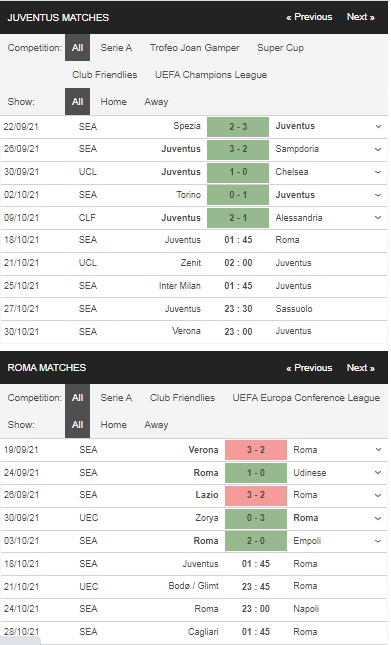
Task: Filter Juventus matches by UEFA Champions League
Action: click(211, 75)
